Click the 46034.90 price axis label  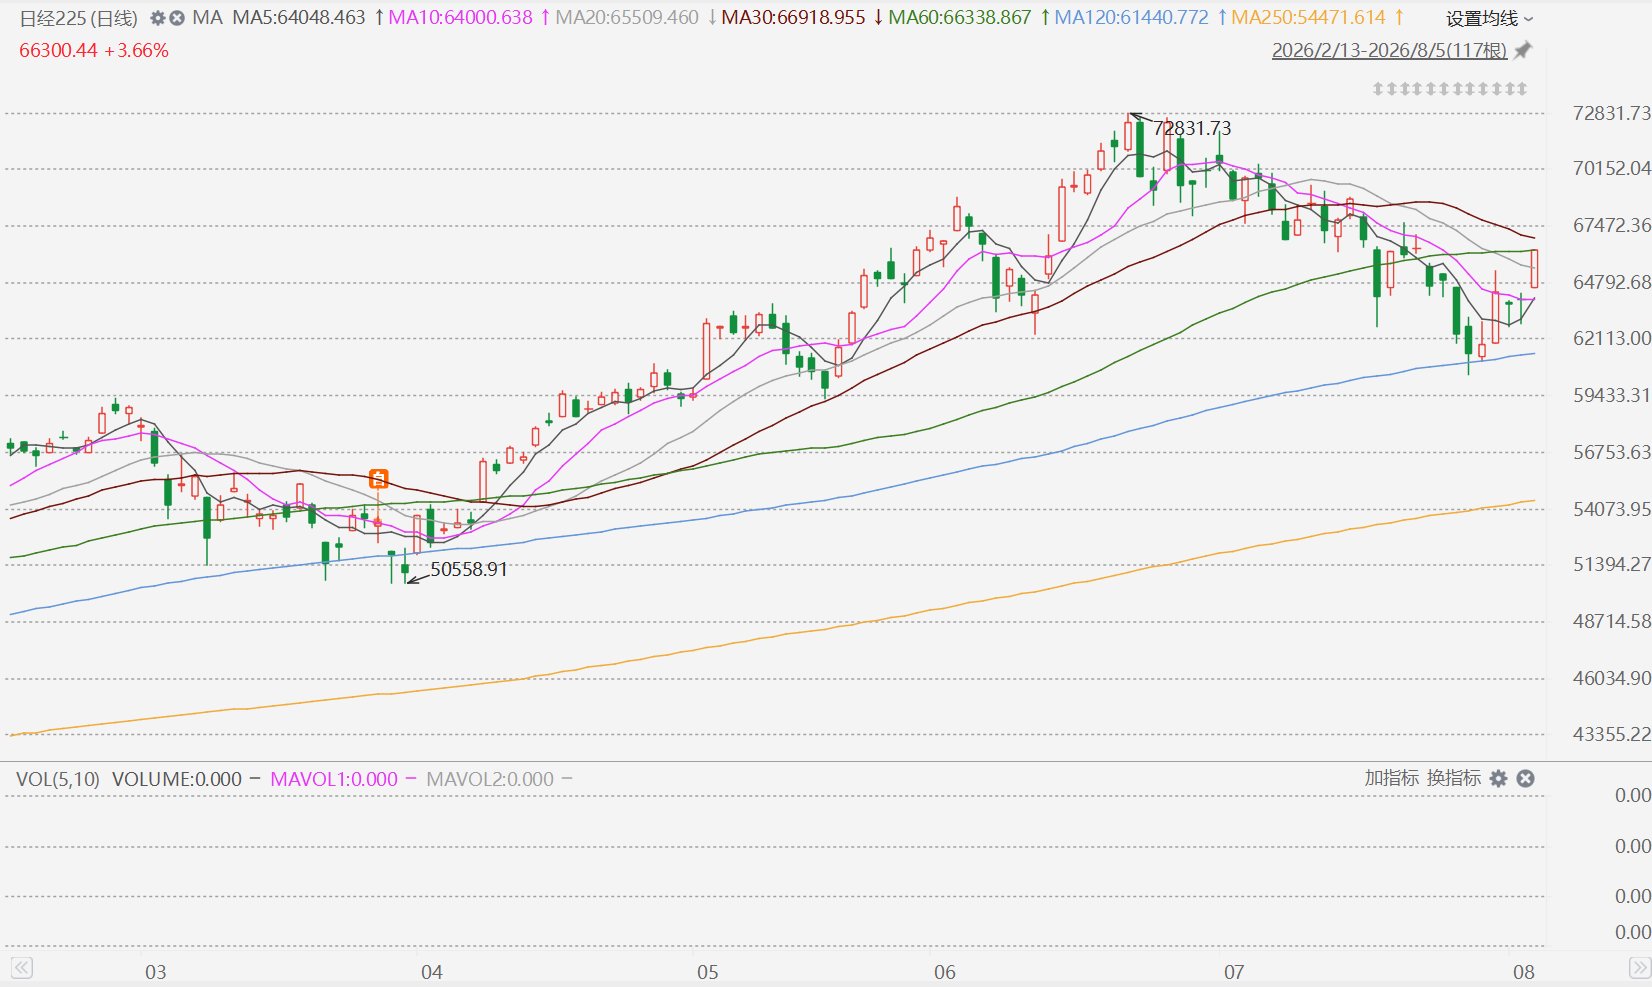1611,678
